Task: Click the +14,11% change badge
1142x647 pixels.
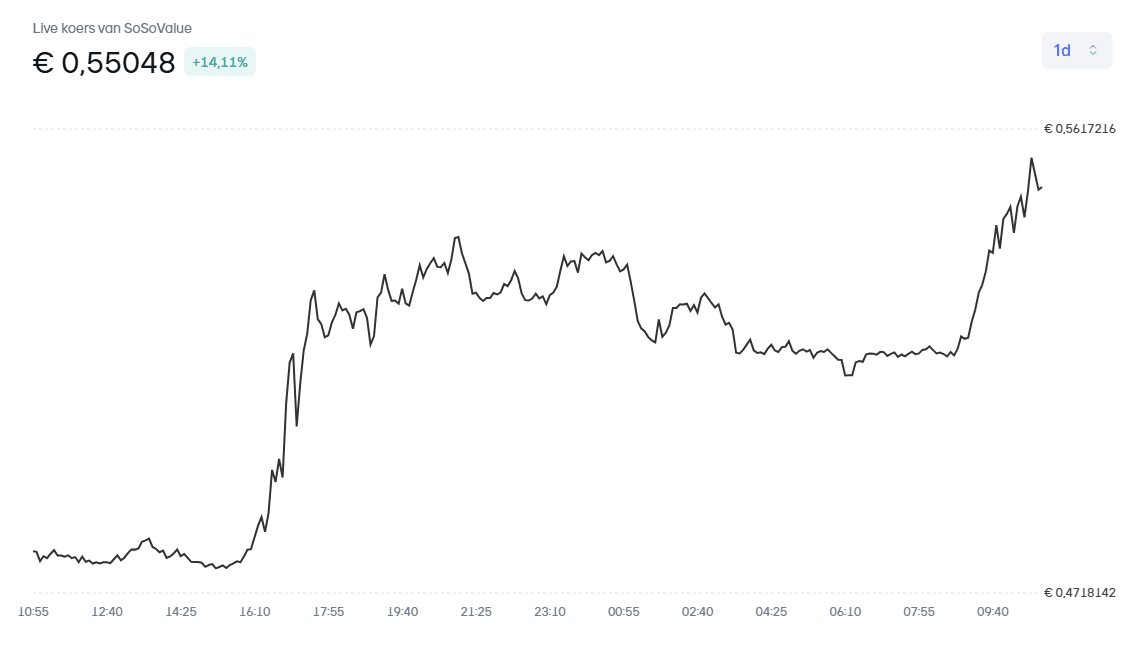Action: coord(220,62)
